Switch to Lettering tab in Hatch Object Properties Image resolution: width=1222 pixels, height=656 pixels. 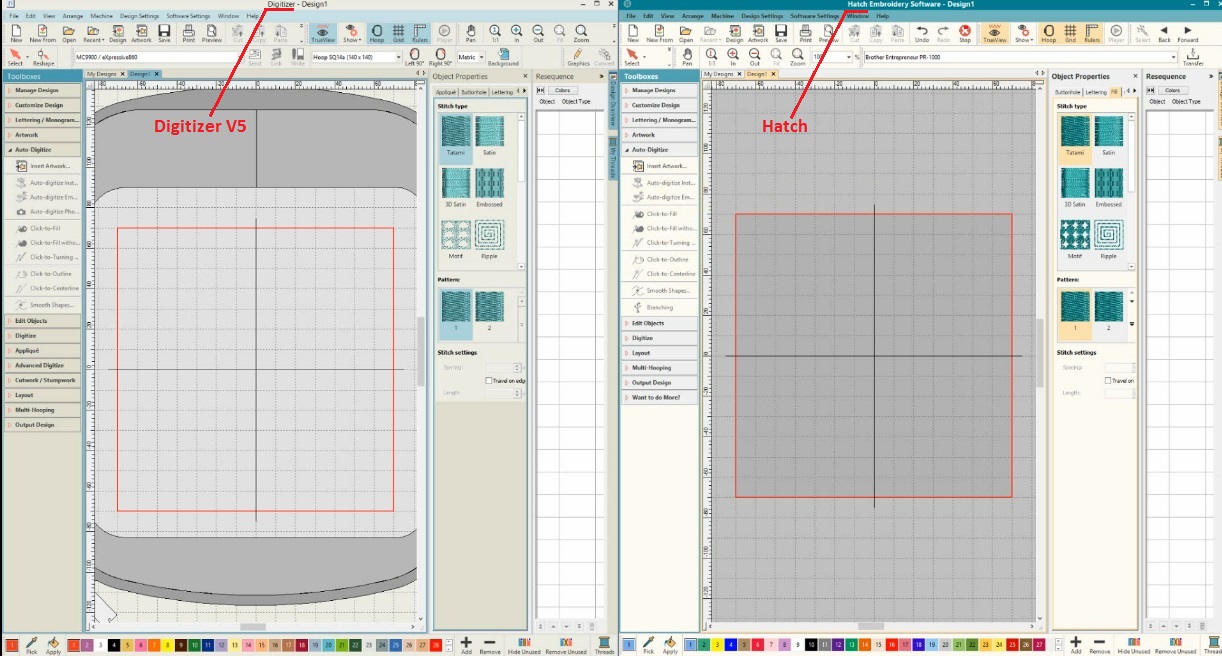1097,91
